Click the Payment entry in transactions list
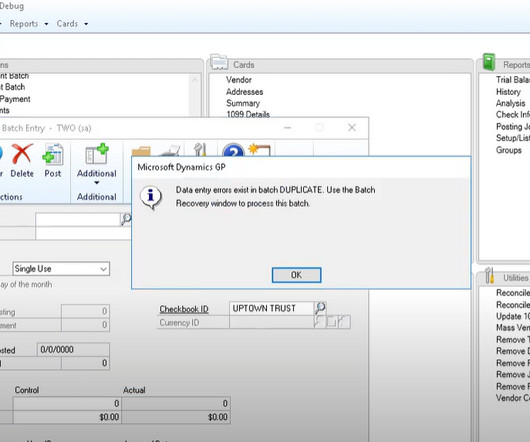This screenshot has height=442, width=530. [x=15, y=99]
